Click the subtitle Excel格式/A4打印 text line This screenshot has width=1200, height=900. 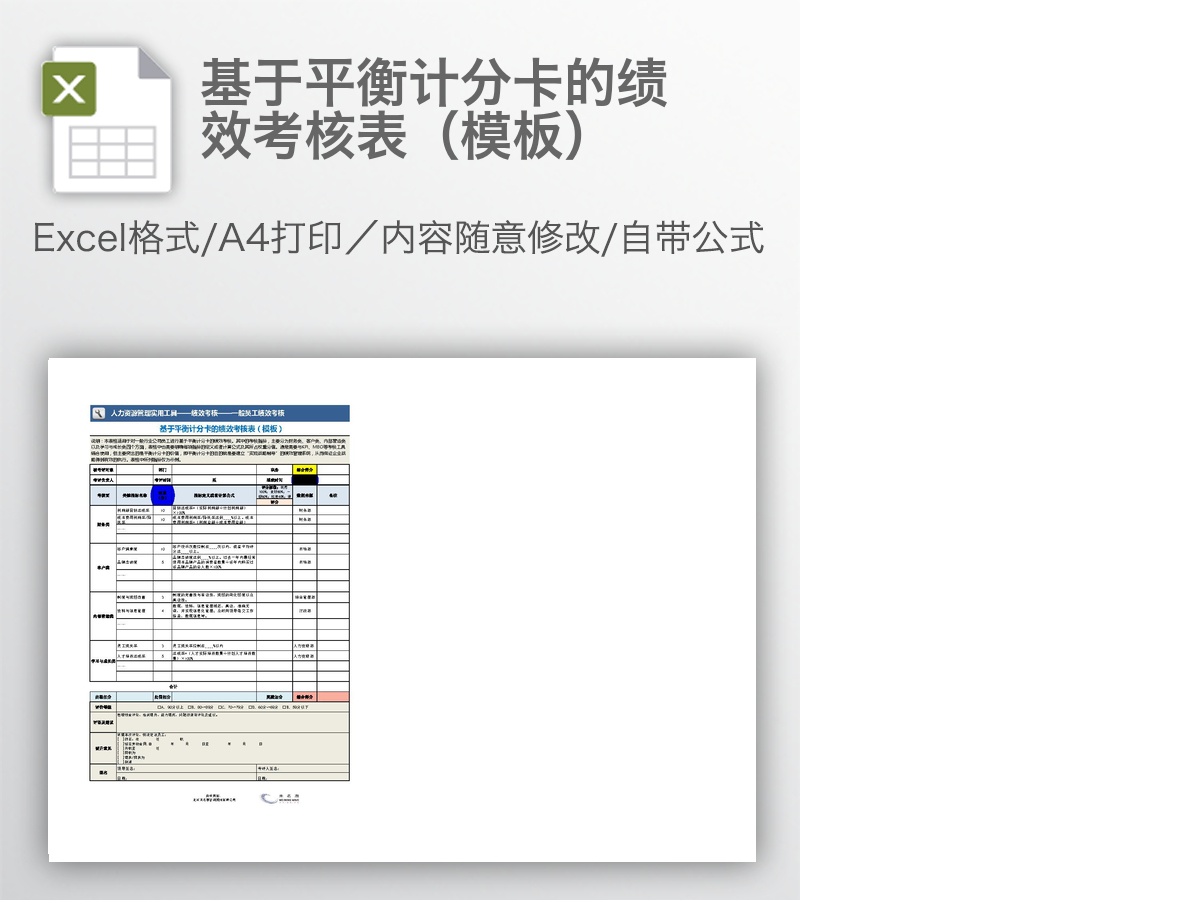click(x=399, y=238)
